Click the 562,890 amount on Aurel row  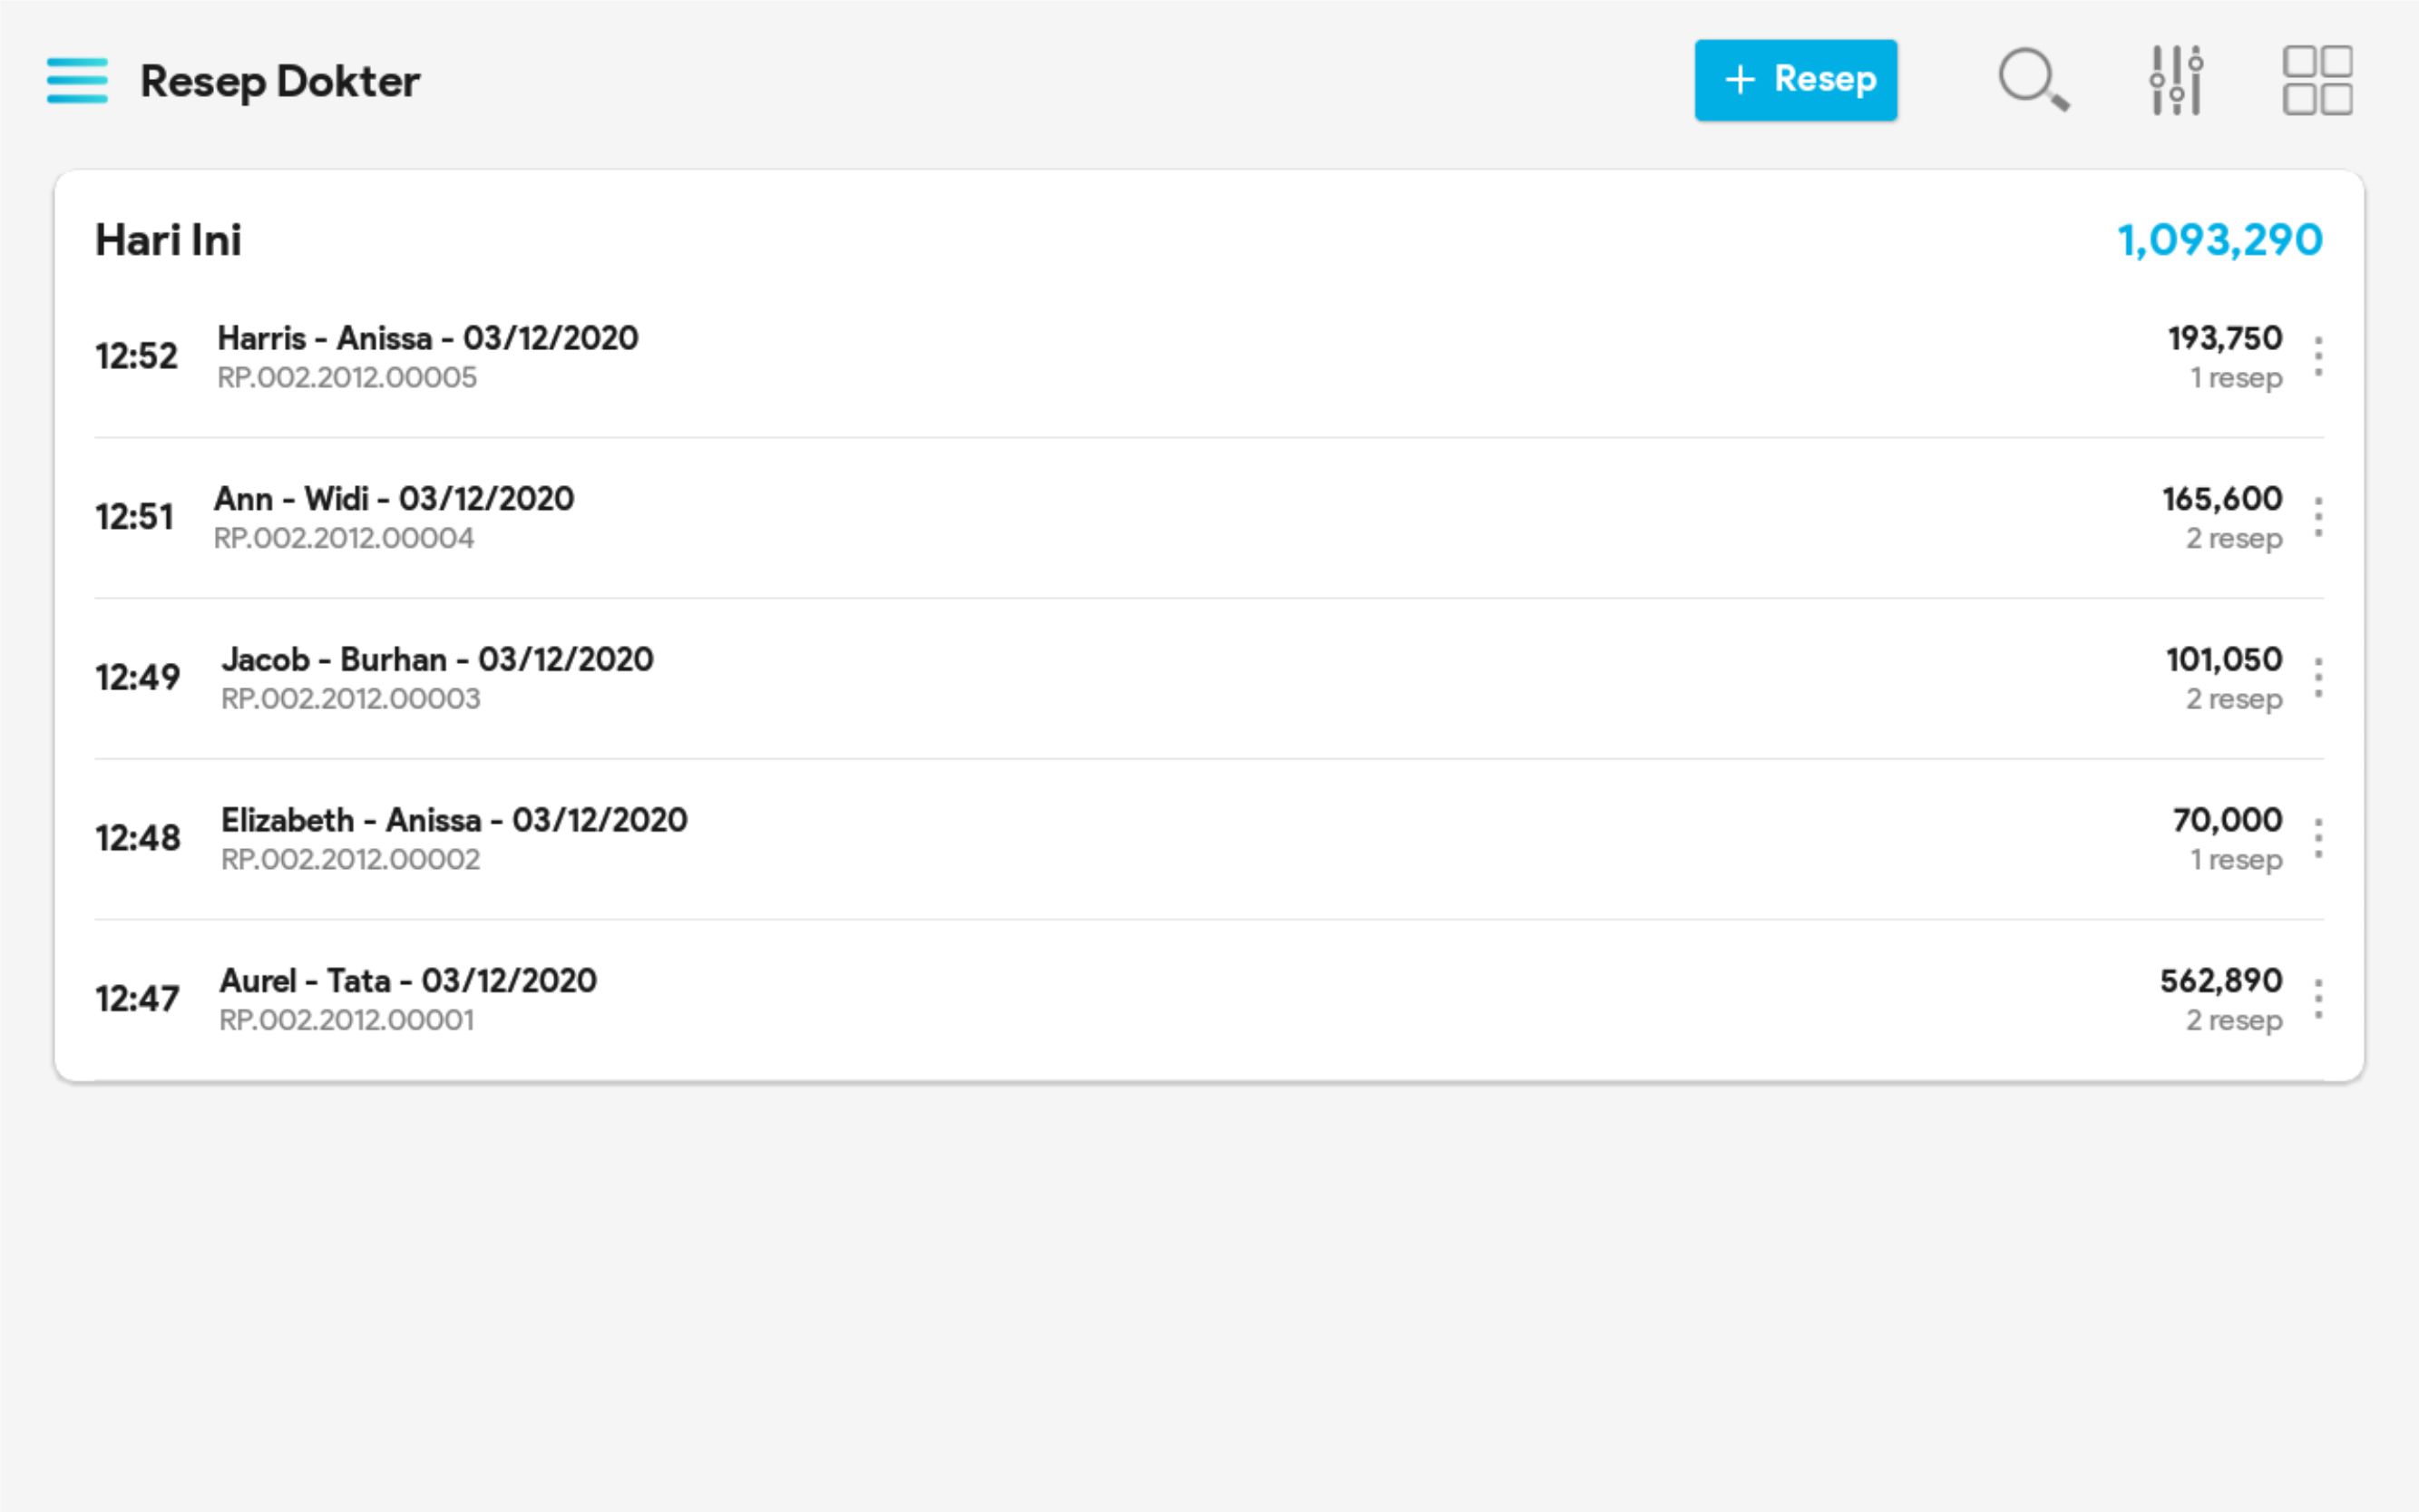click(2220, 981)
